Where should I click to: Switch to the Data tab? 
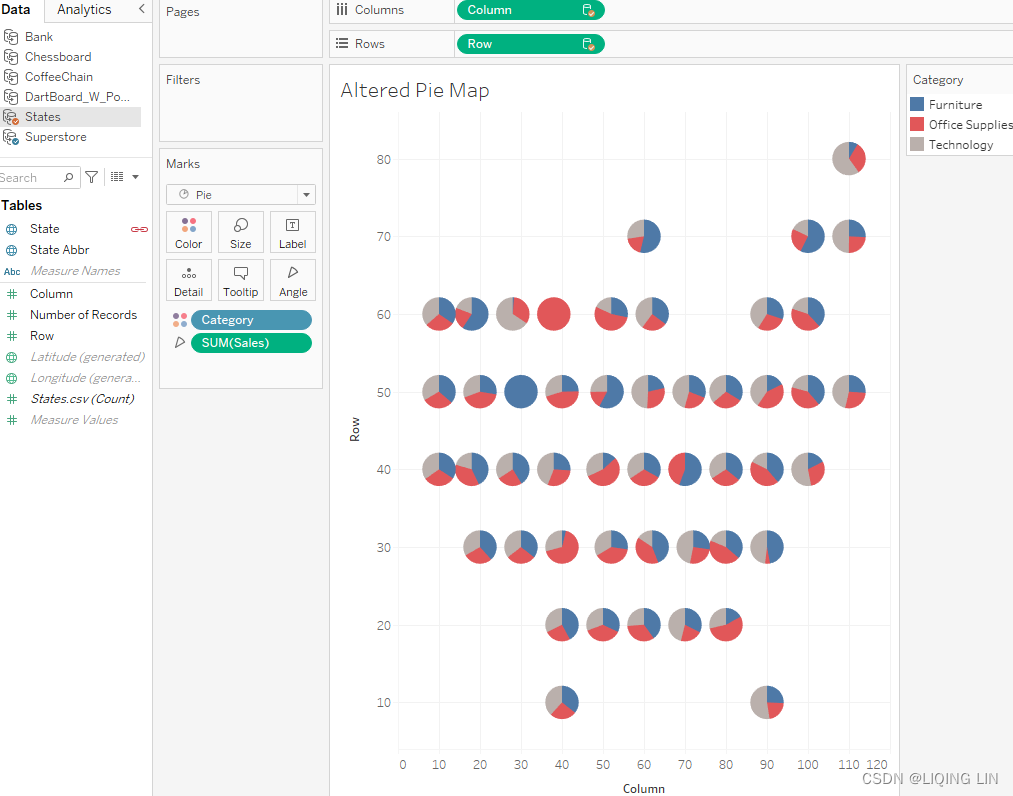[x=16, y=10]
